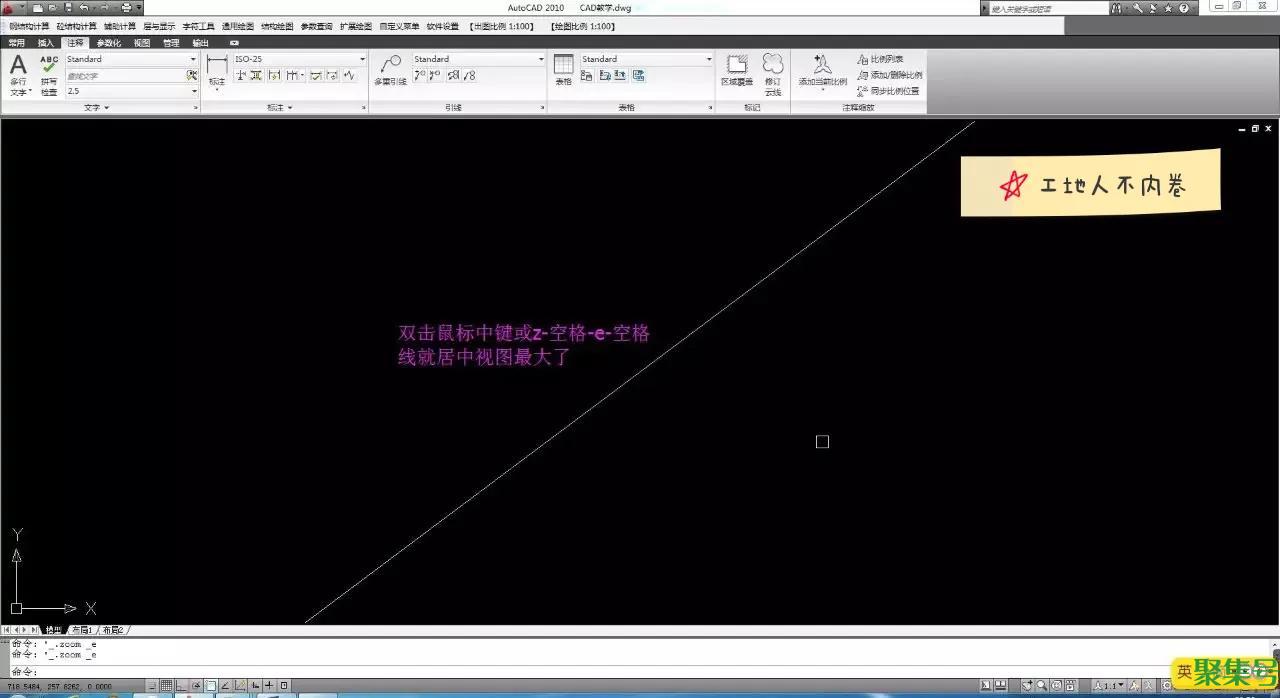Click the 比例列表 button
The height and width of the screenshot is (698, 1280).
(885, 59)
